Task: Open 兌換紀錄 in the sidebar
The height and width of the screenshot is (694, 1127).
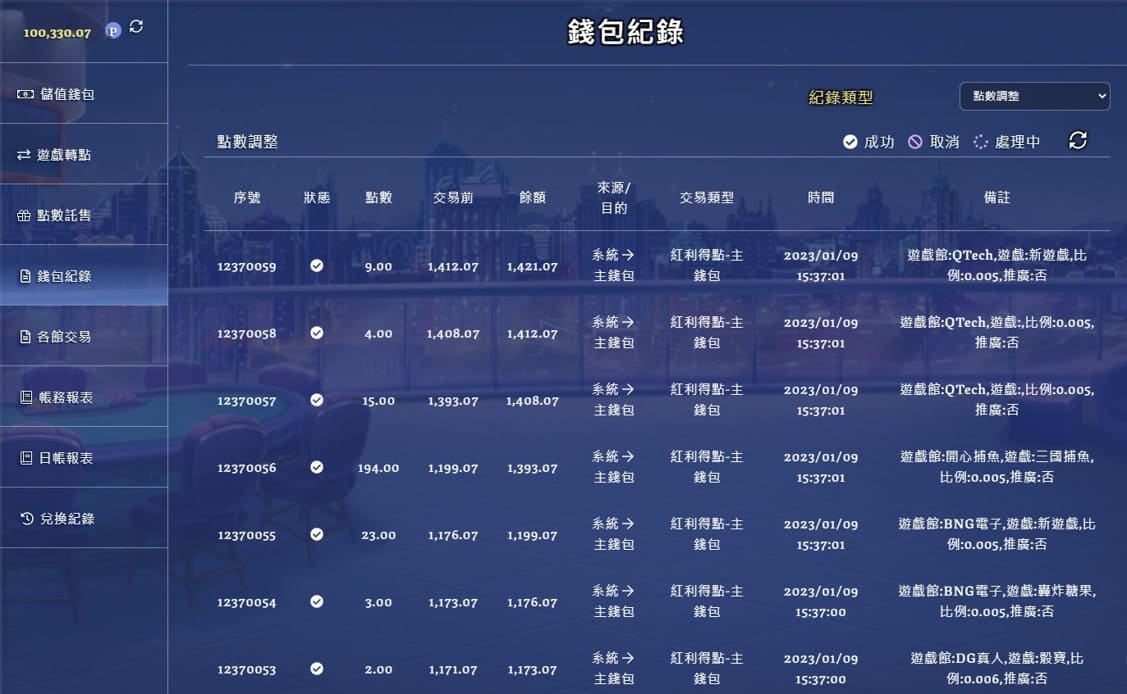Action: [x=83, y=518]
